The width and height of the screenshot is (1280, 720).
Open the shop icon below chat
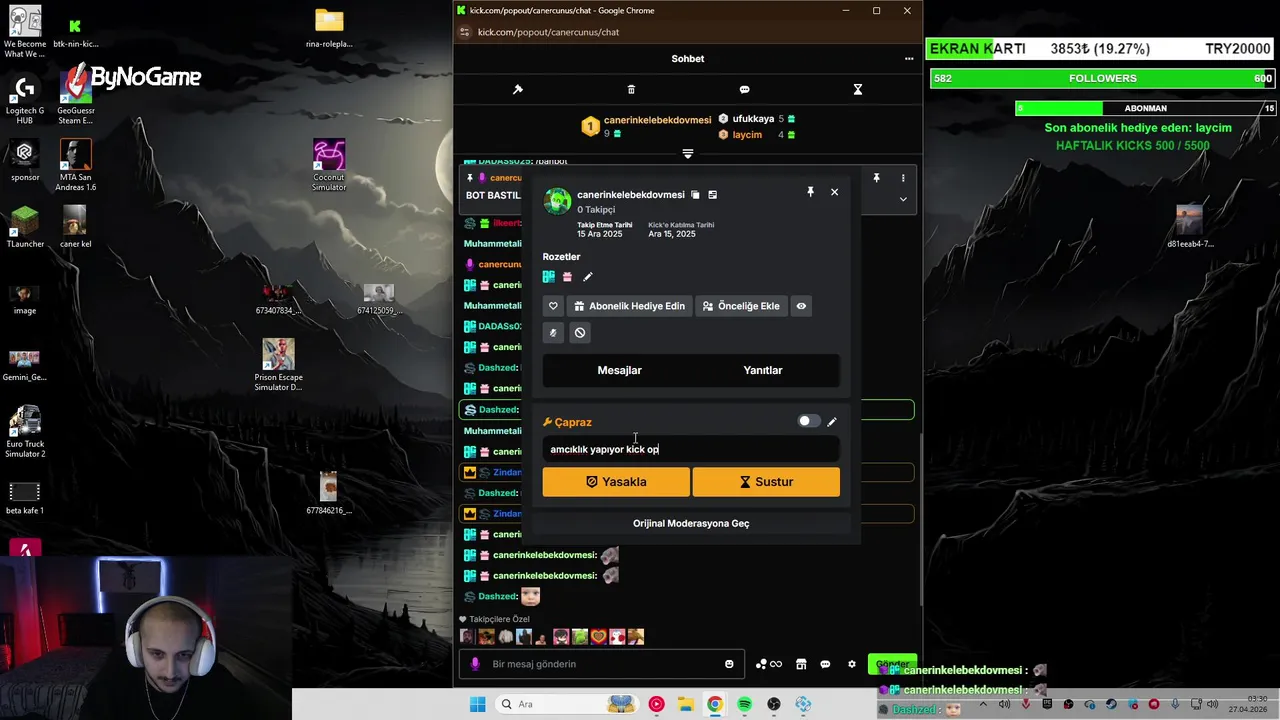tap(801, 664)
